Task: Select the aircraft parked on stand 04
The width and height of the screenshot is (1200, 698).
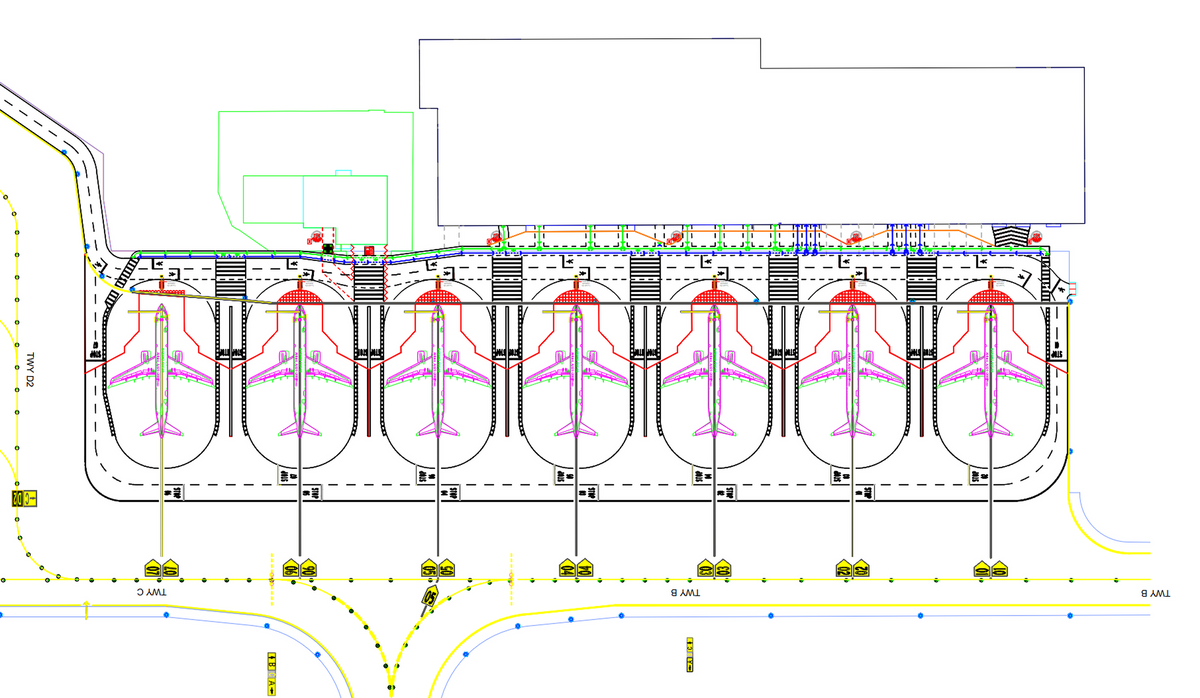Action: coord(576,371)
